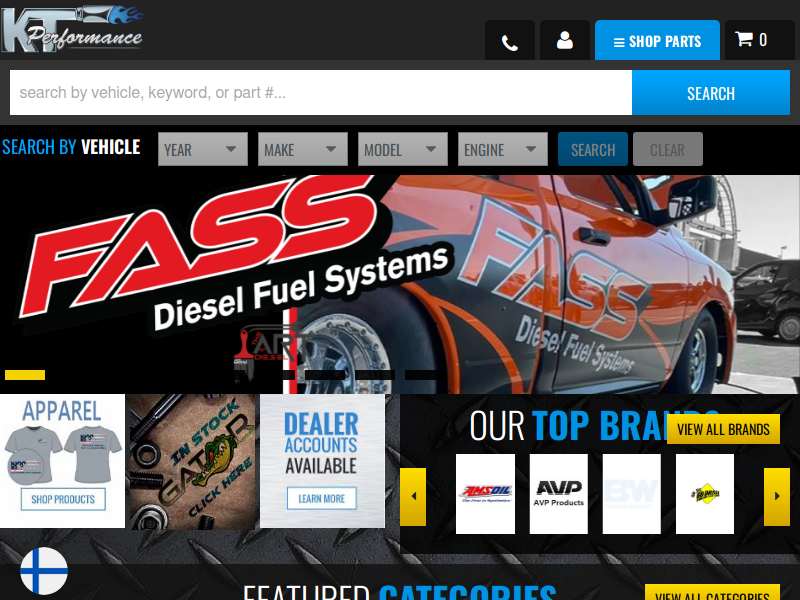The width and height of the screenshot is (800, 600).
Task: Expand the Engine dropdown
Action: (x=503, y=149)
